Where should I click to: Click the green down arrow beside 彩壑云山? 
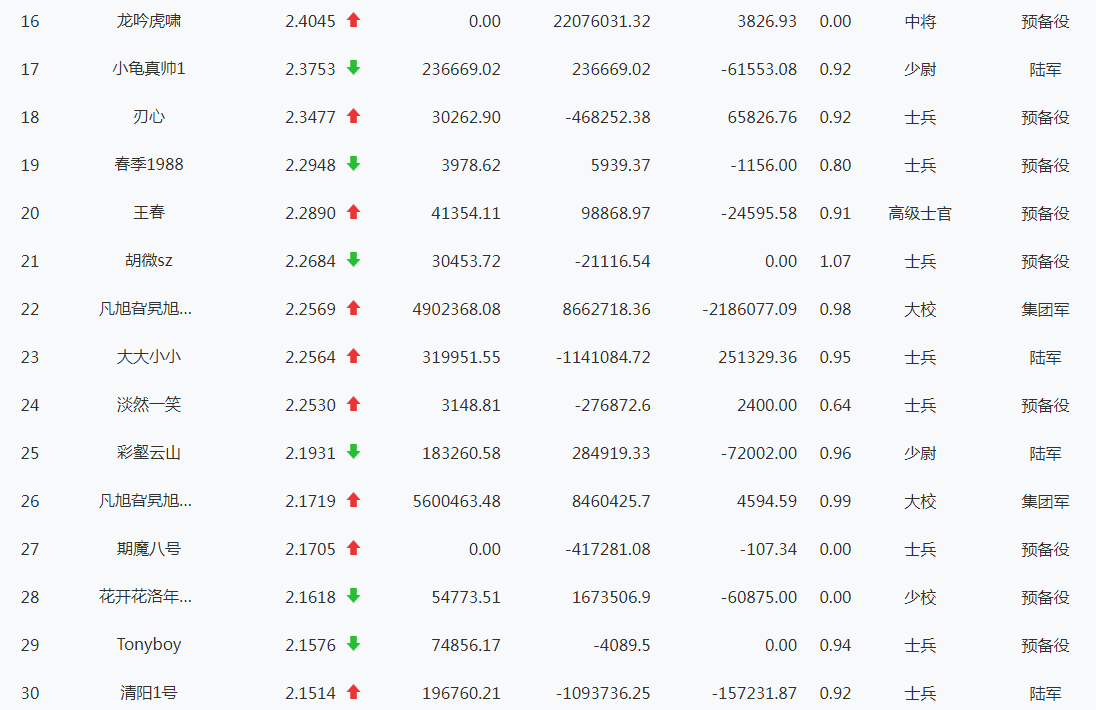coord(353,452)
